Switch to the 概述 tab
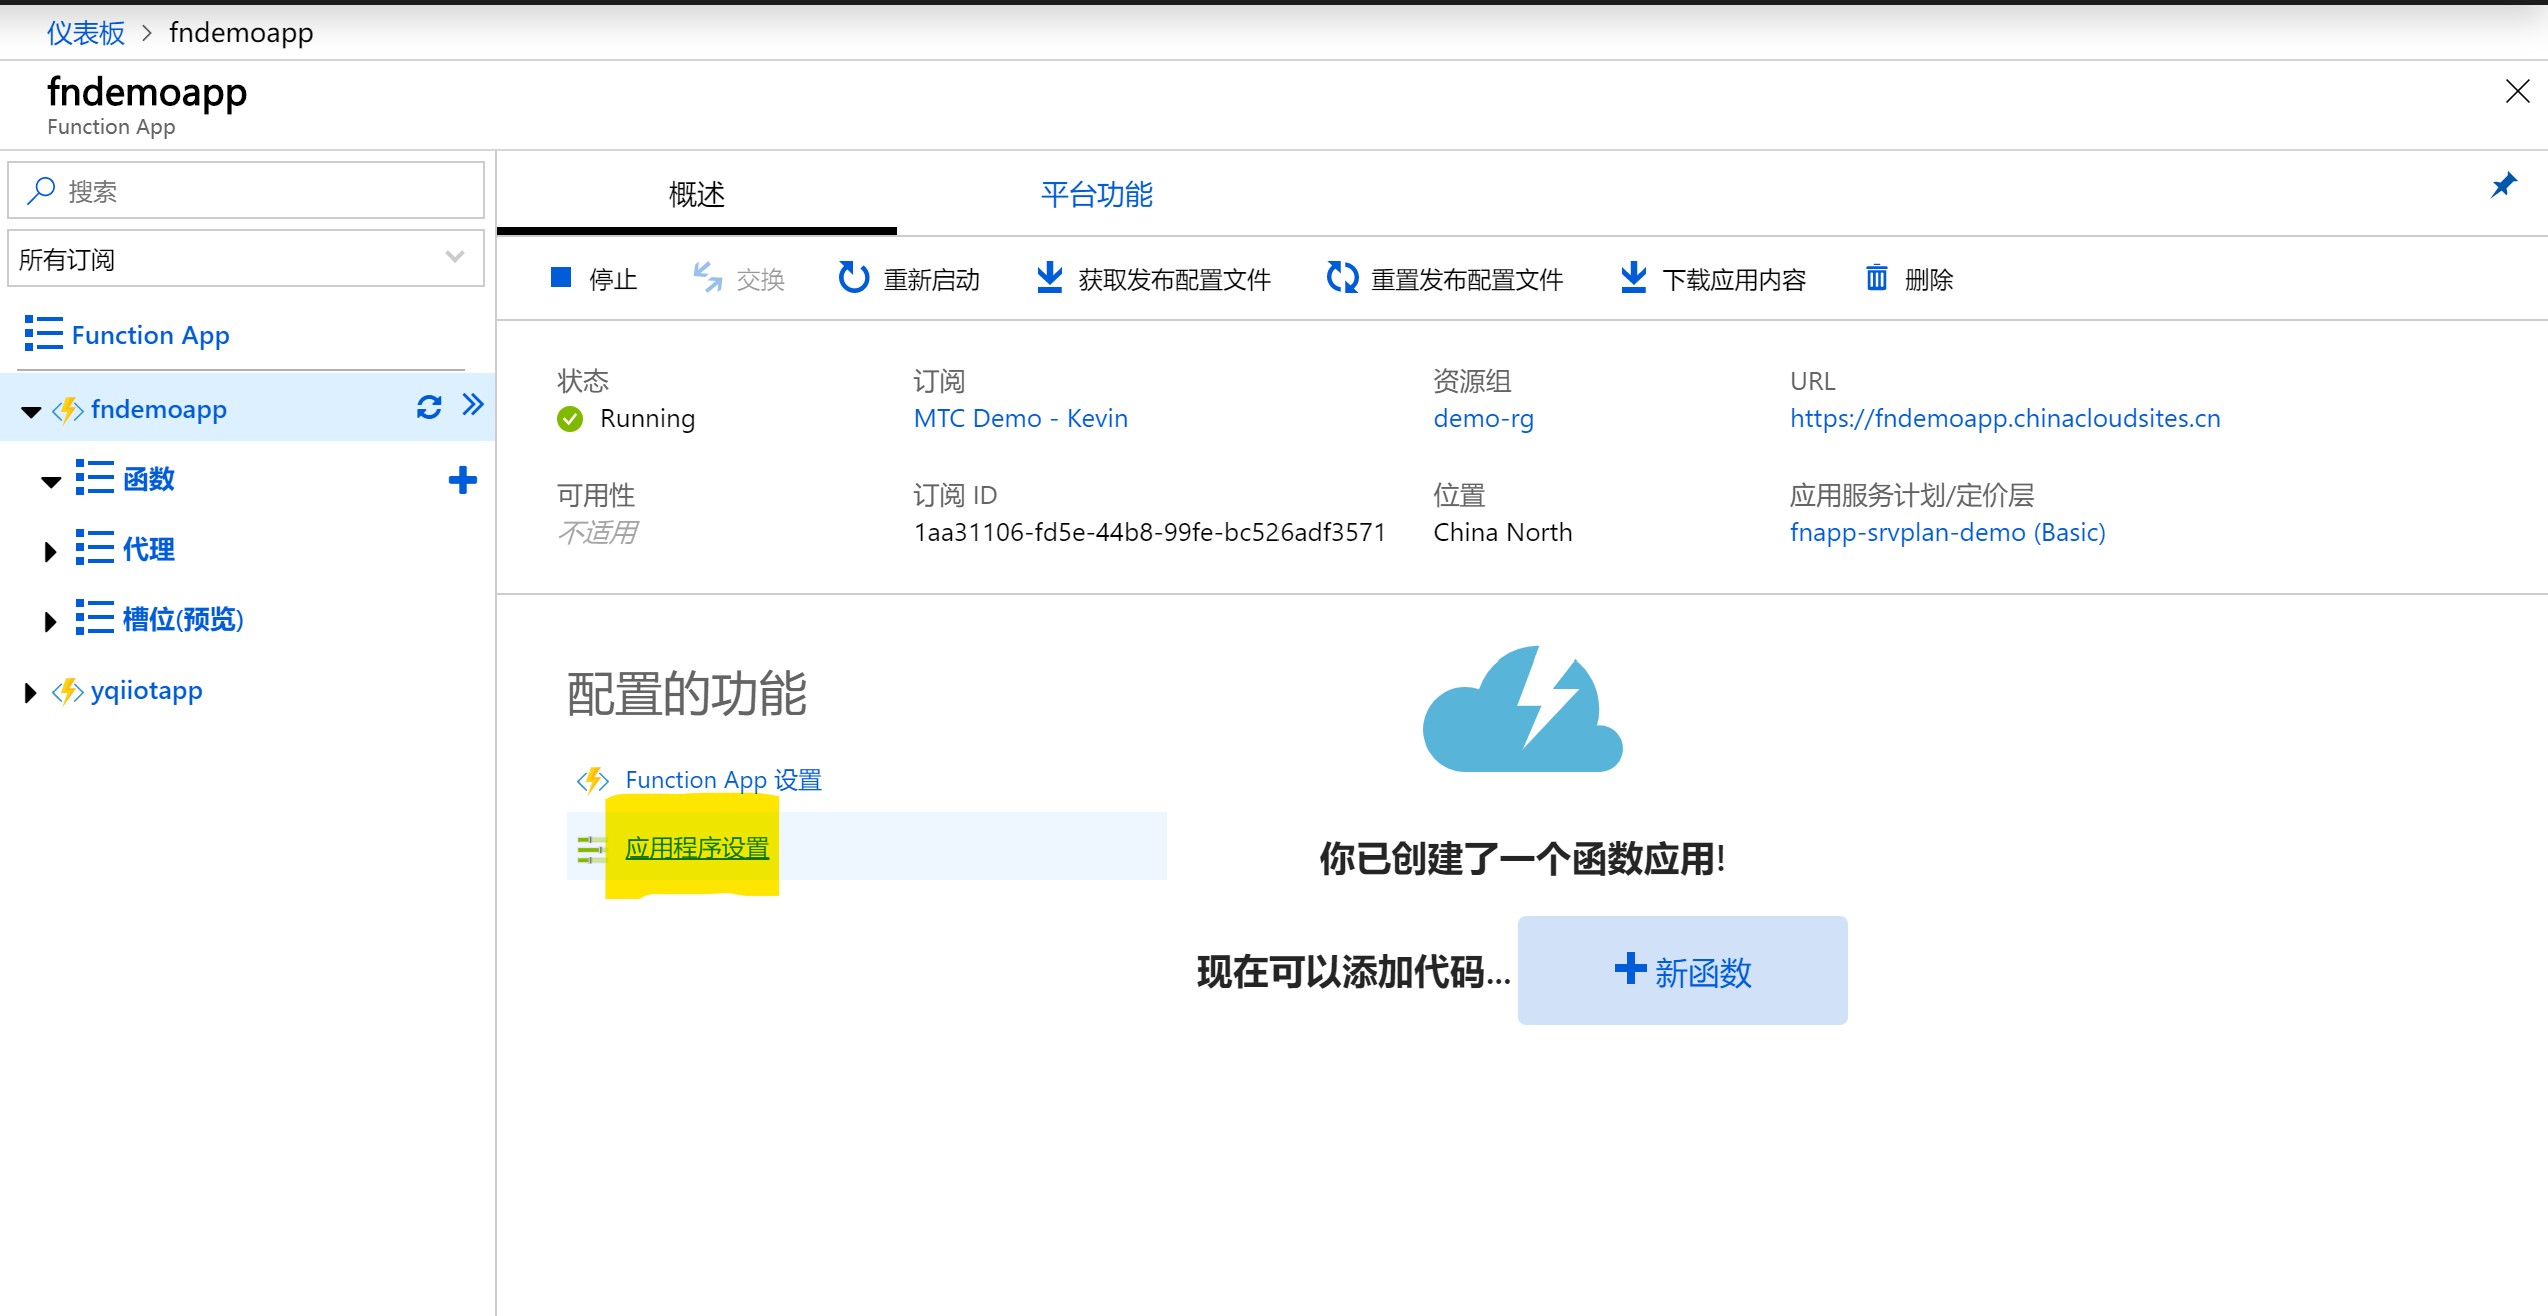Viewport: 2548px width, 1316px height. 697,194
